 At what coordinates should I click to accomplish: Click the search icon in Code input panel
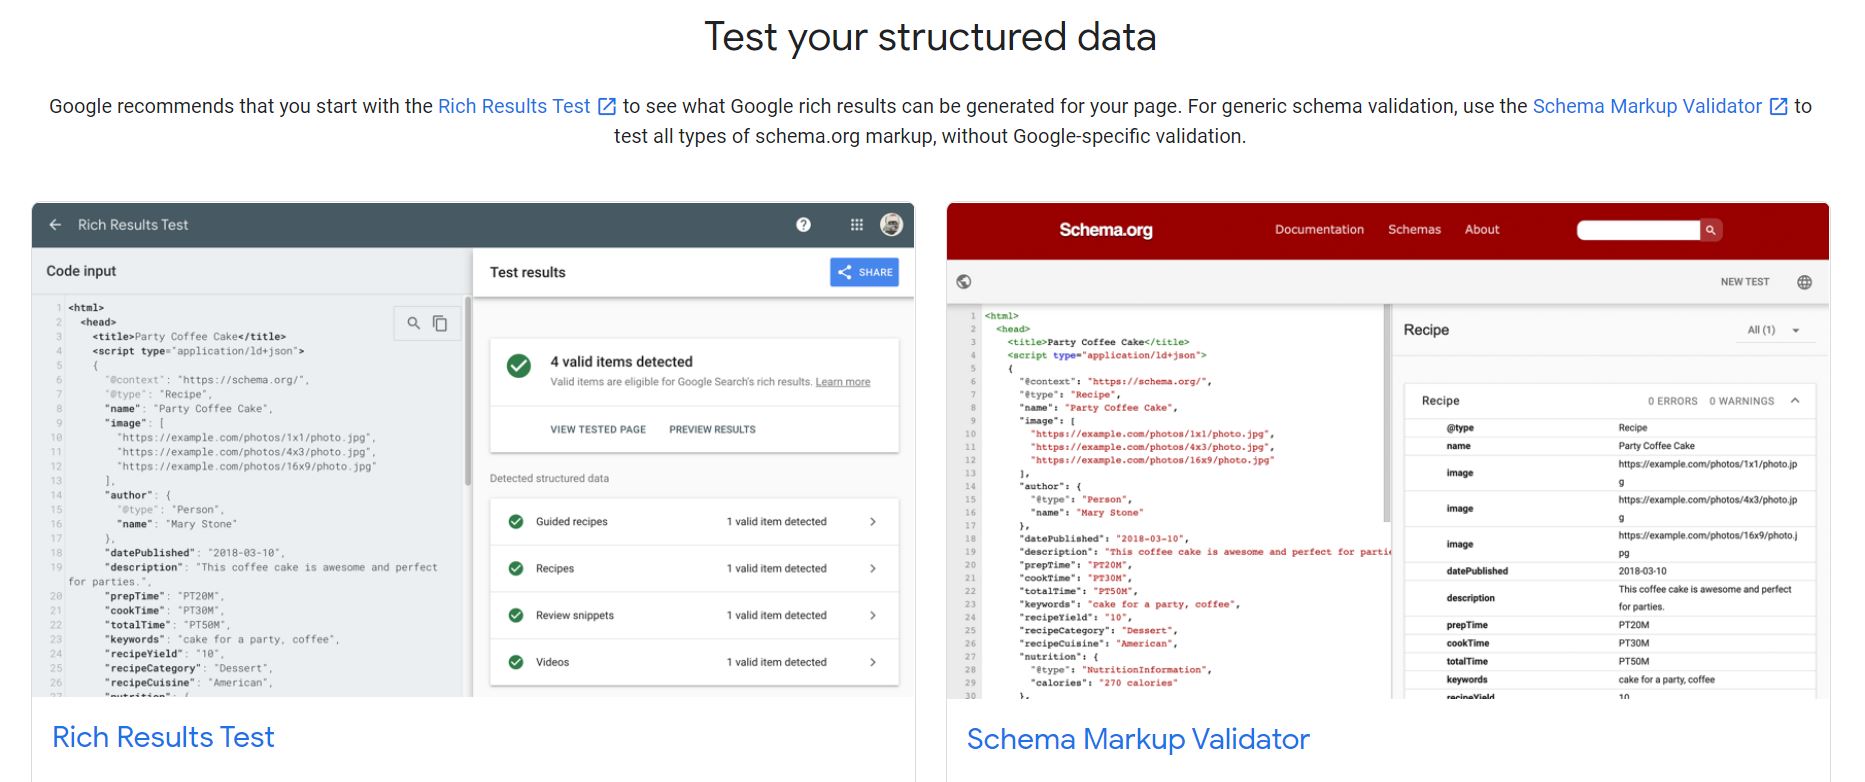coord(413,323)
